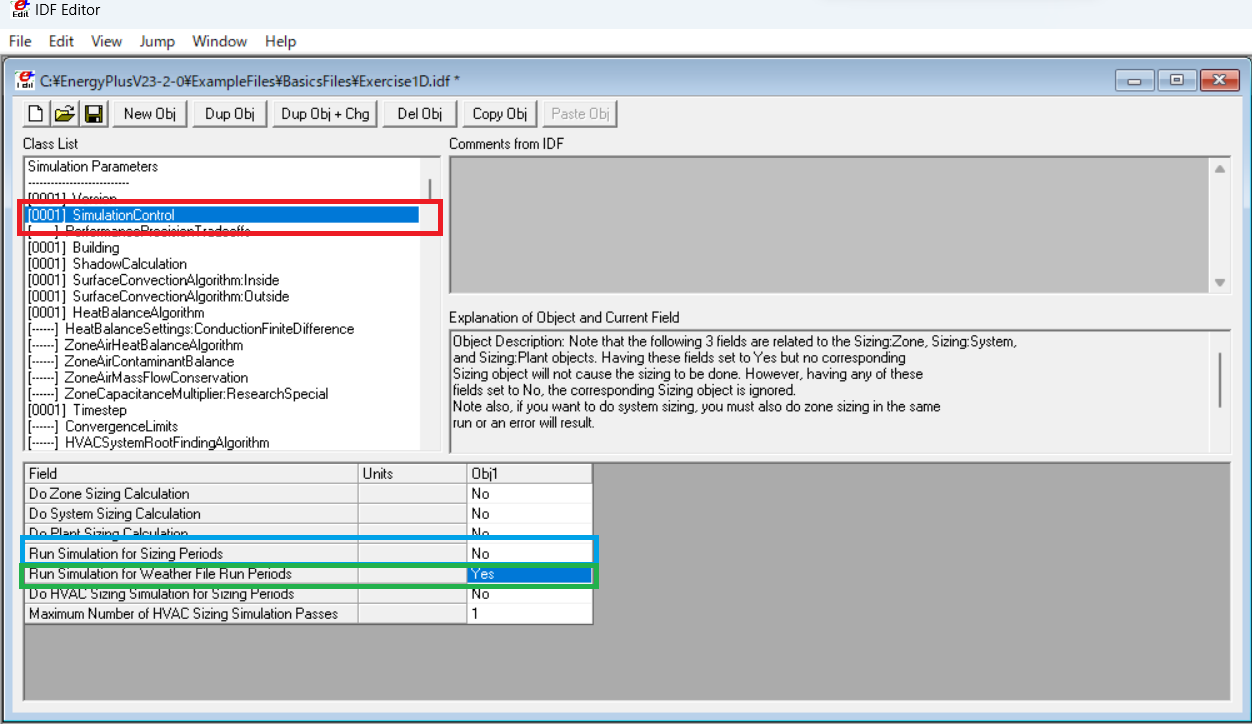Open Do Zone Sizing Calculation value cell

click(529, 494)
